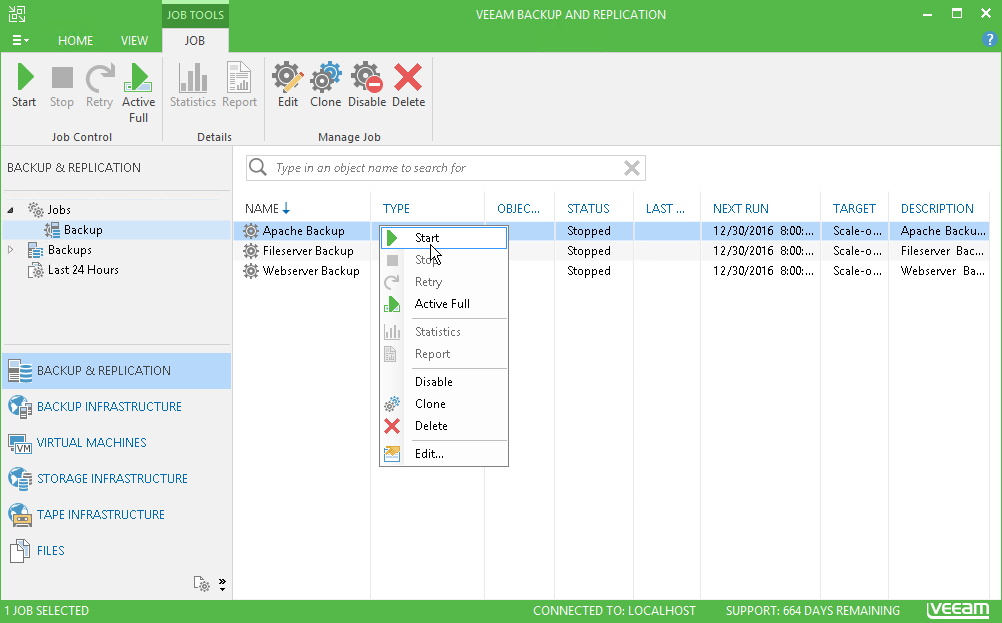Choose Delete in the context menu
This screenshot has height=623, width=1002.
[x=444, y=426]
